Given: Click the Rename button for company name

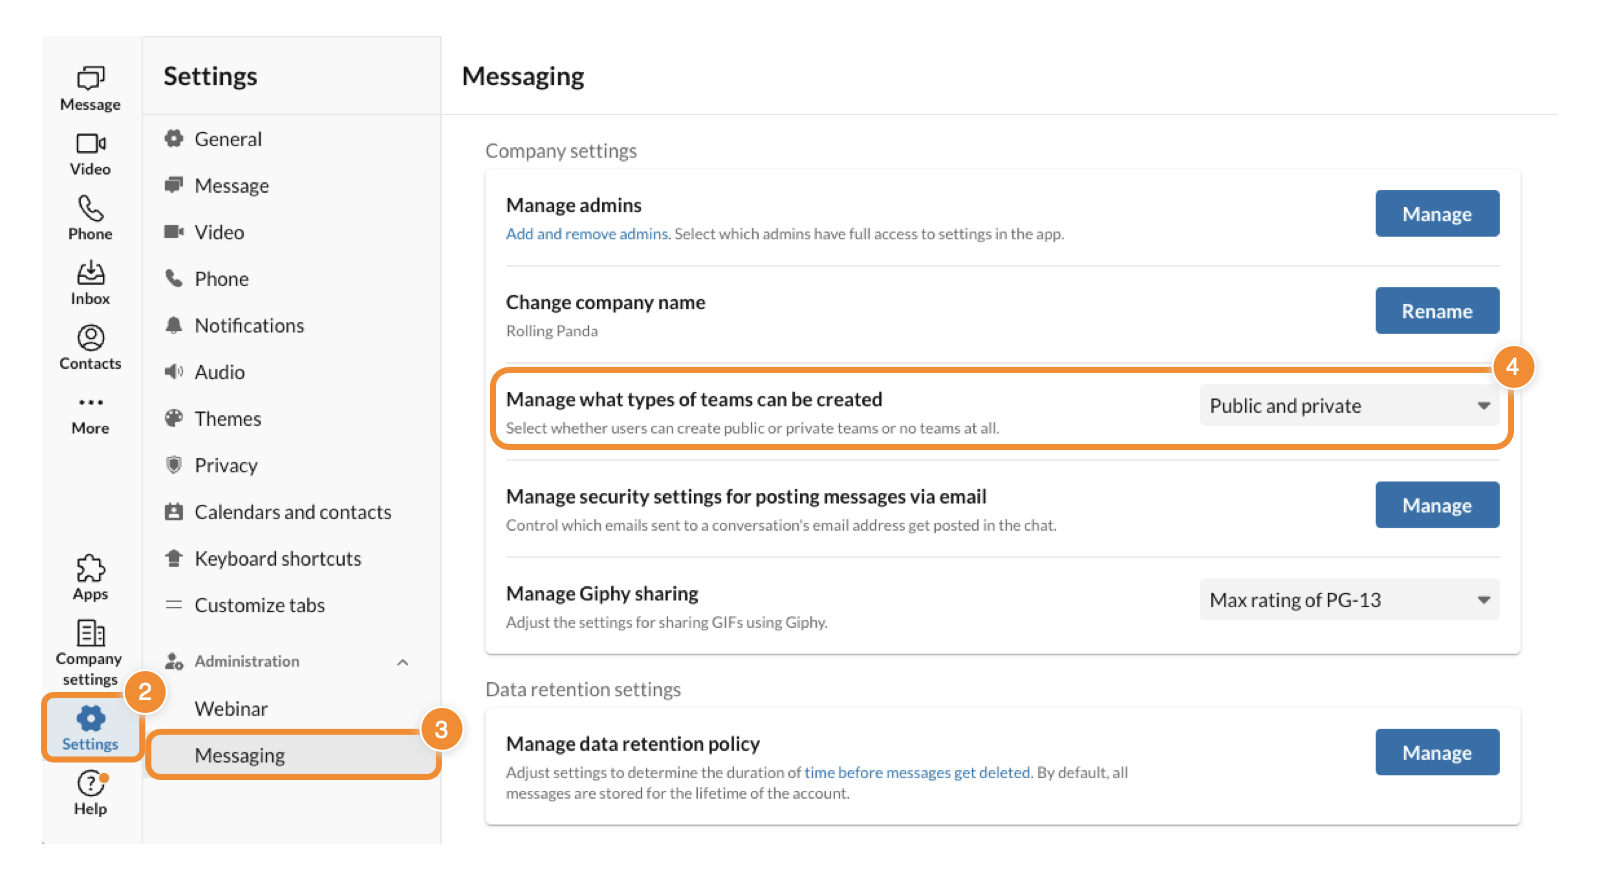Looking at the screenshot, I should (x=1436, y=311).
